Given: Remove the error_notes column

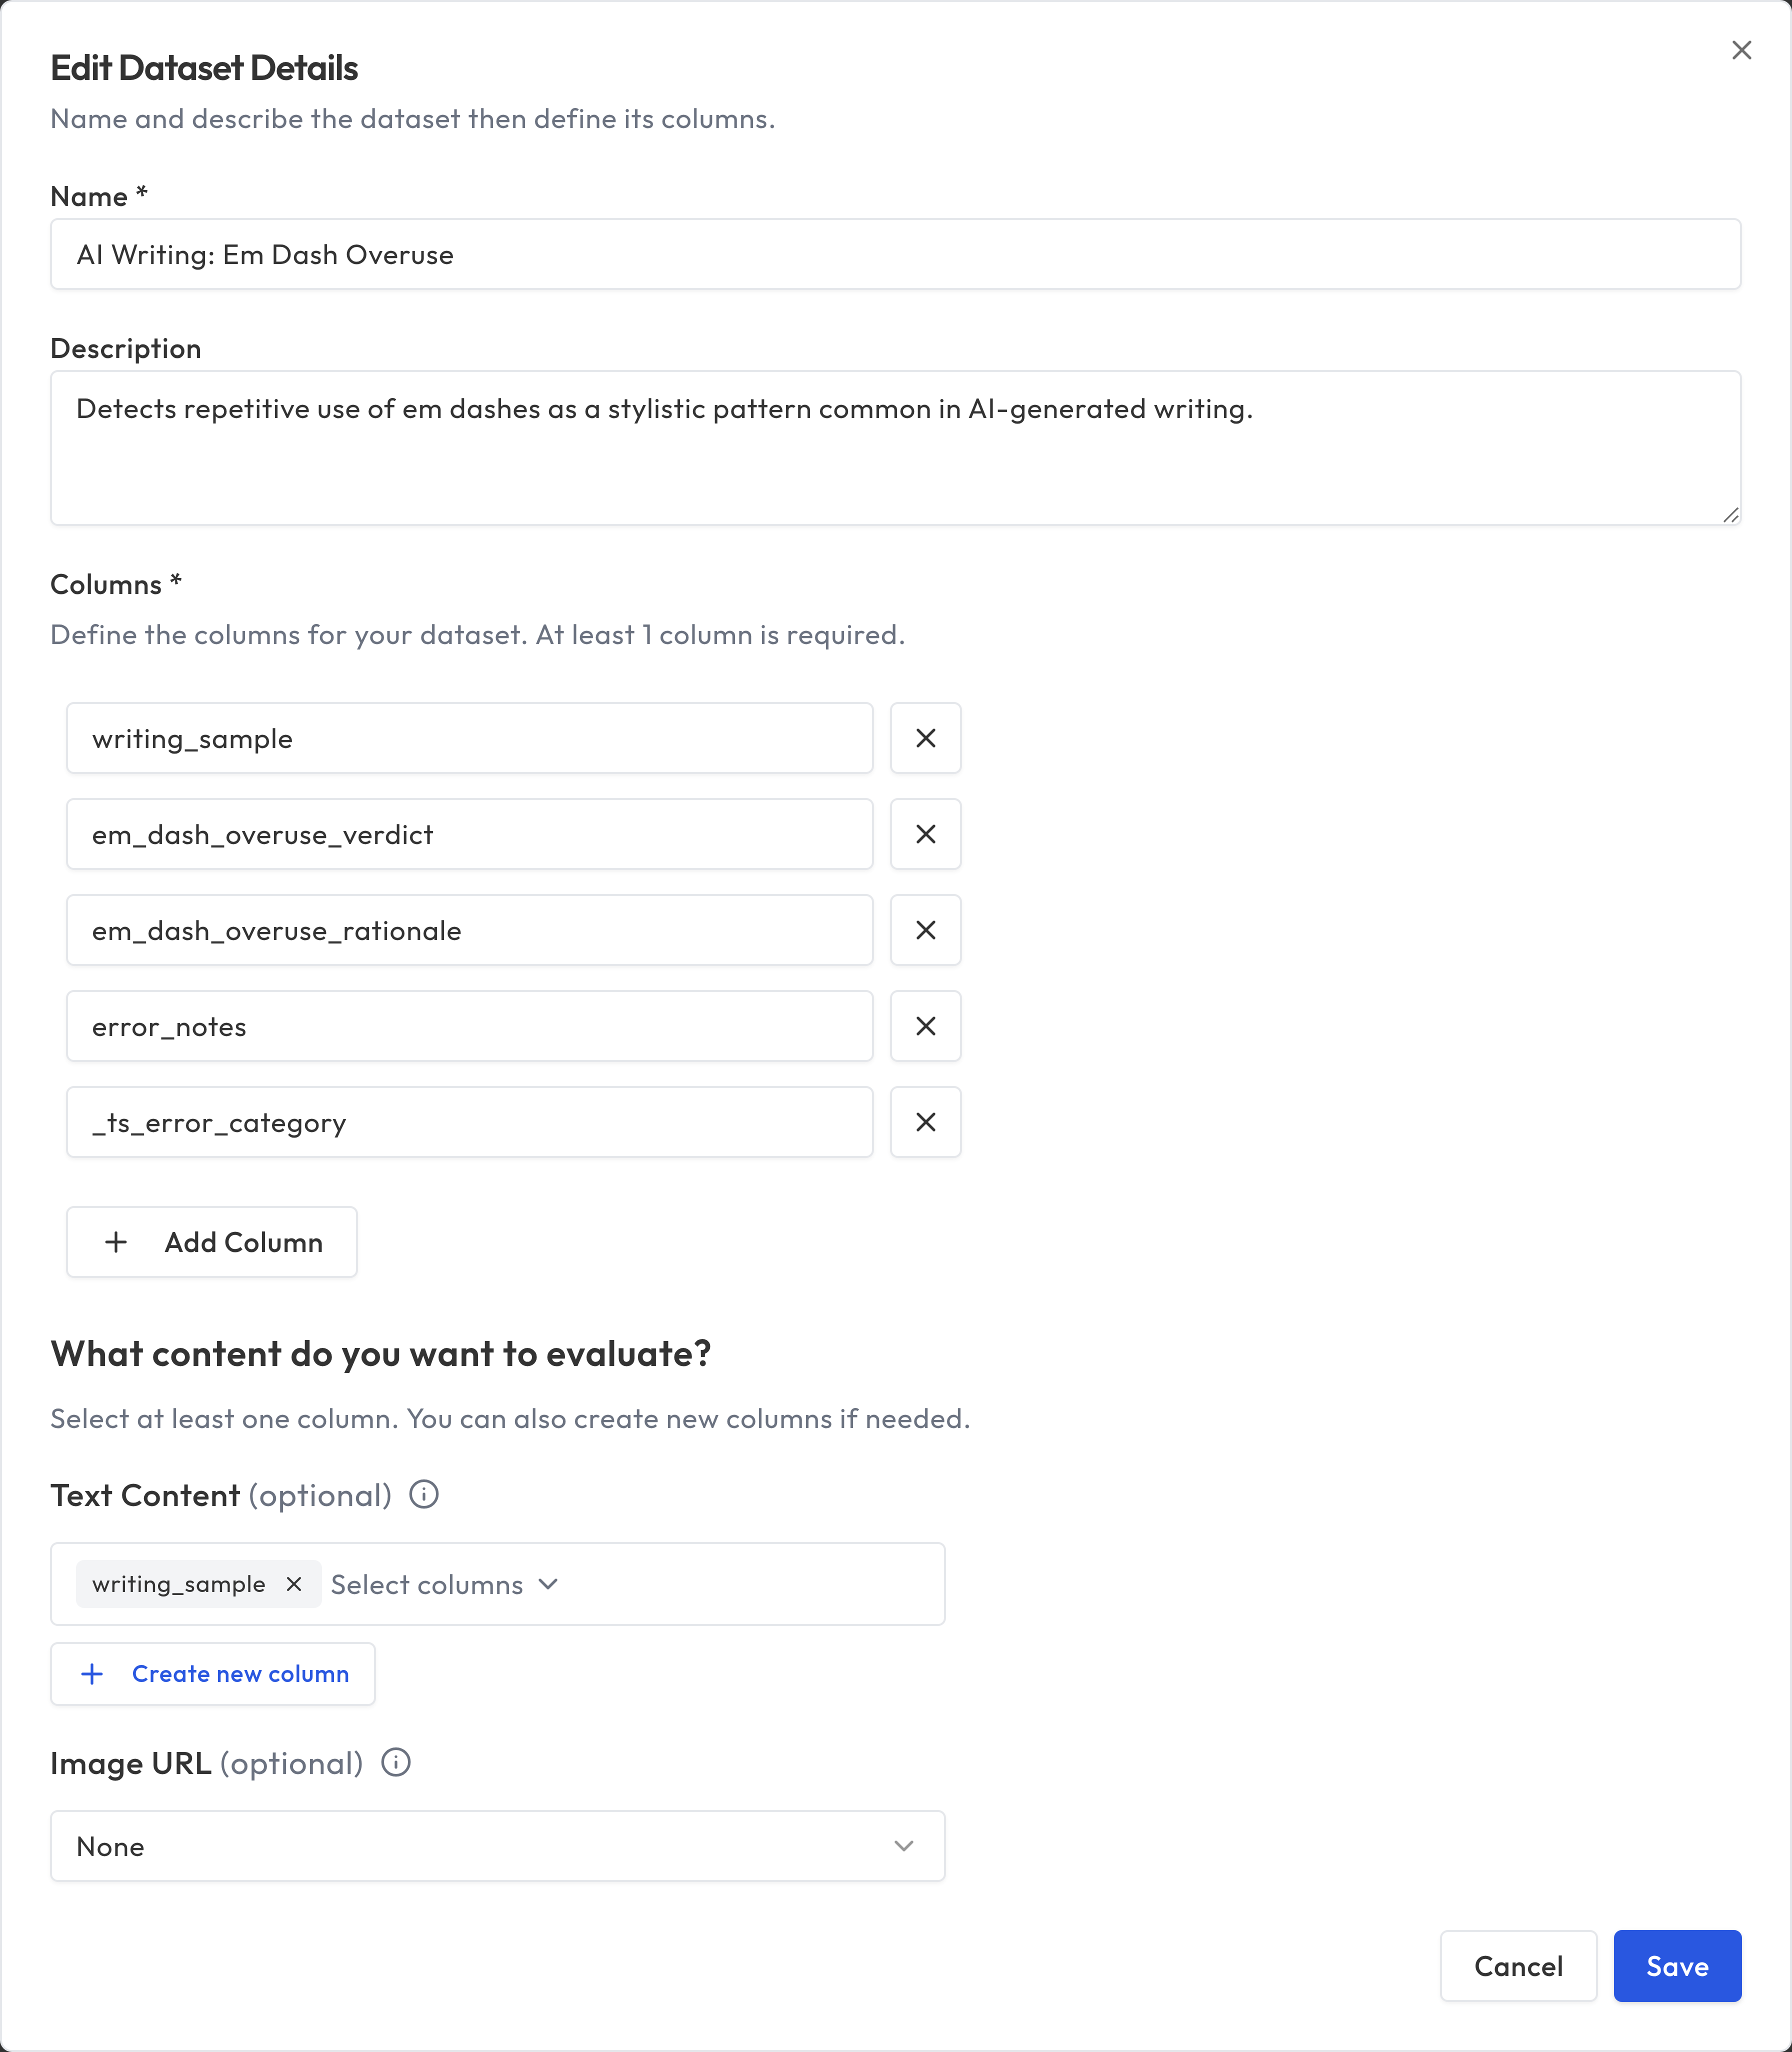Looking at the screenshot, I should point(925,1026).
